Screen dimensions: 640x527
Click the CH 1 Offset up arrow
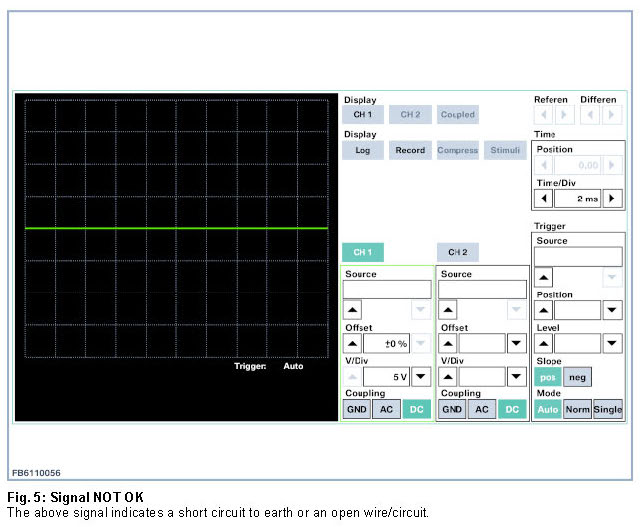coord(353,343)
